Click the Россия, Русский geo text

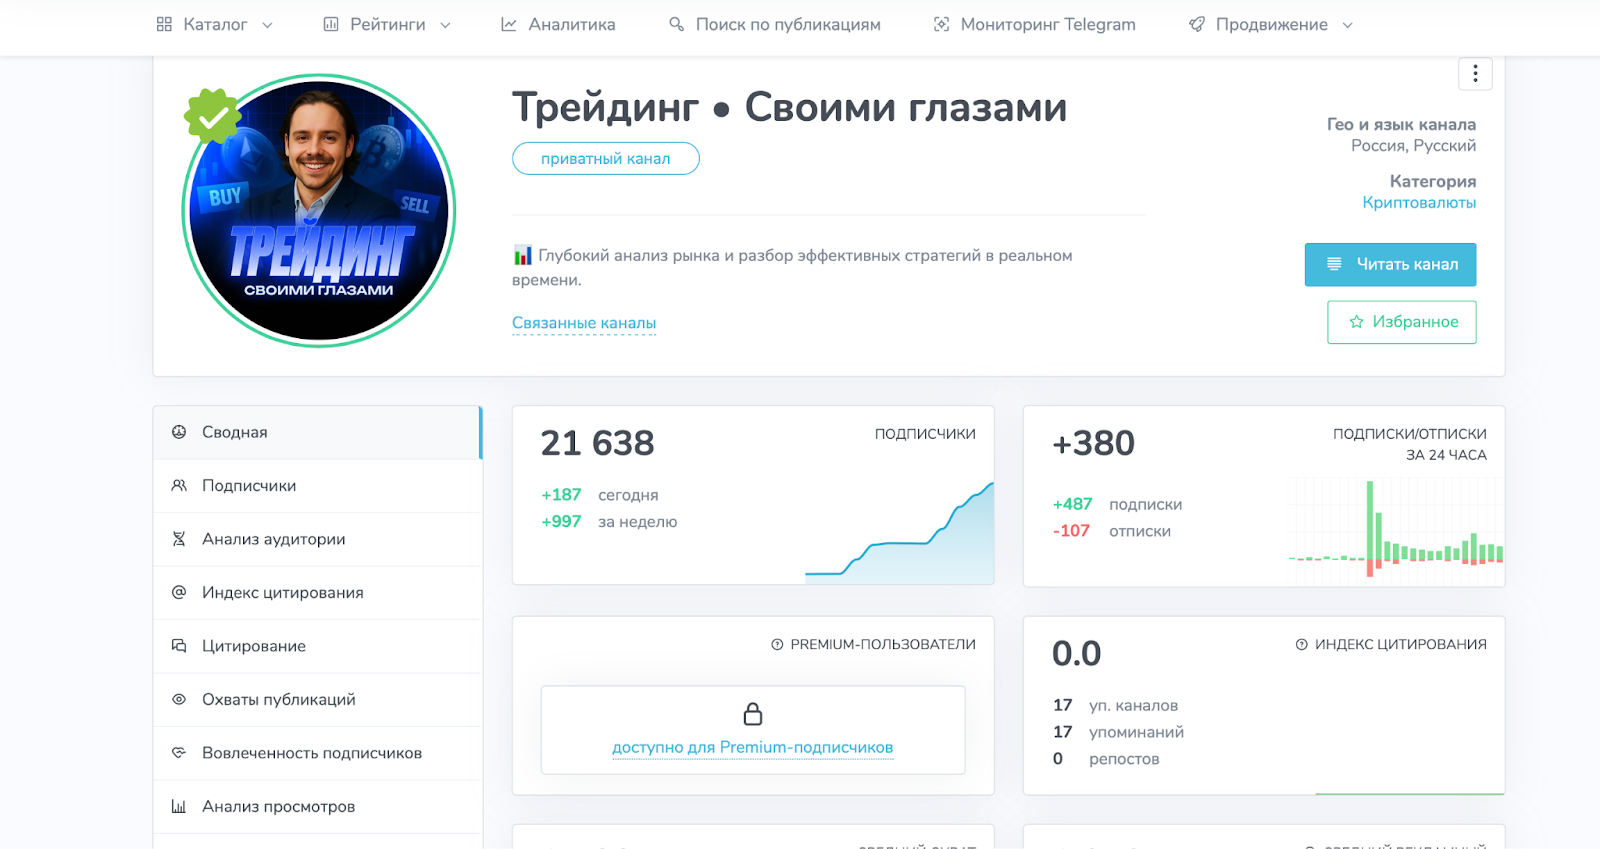tap(1413, 146)
